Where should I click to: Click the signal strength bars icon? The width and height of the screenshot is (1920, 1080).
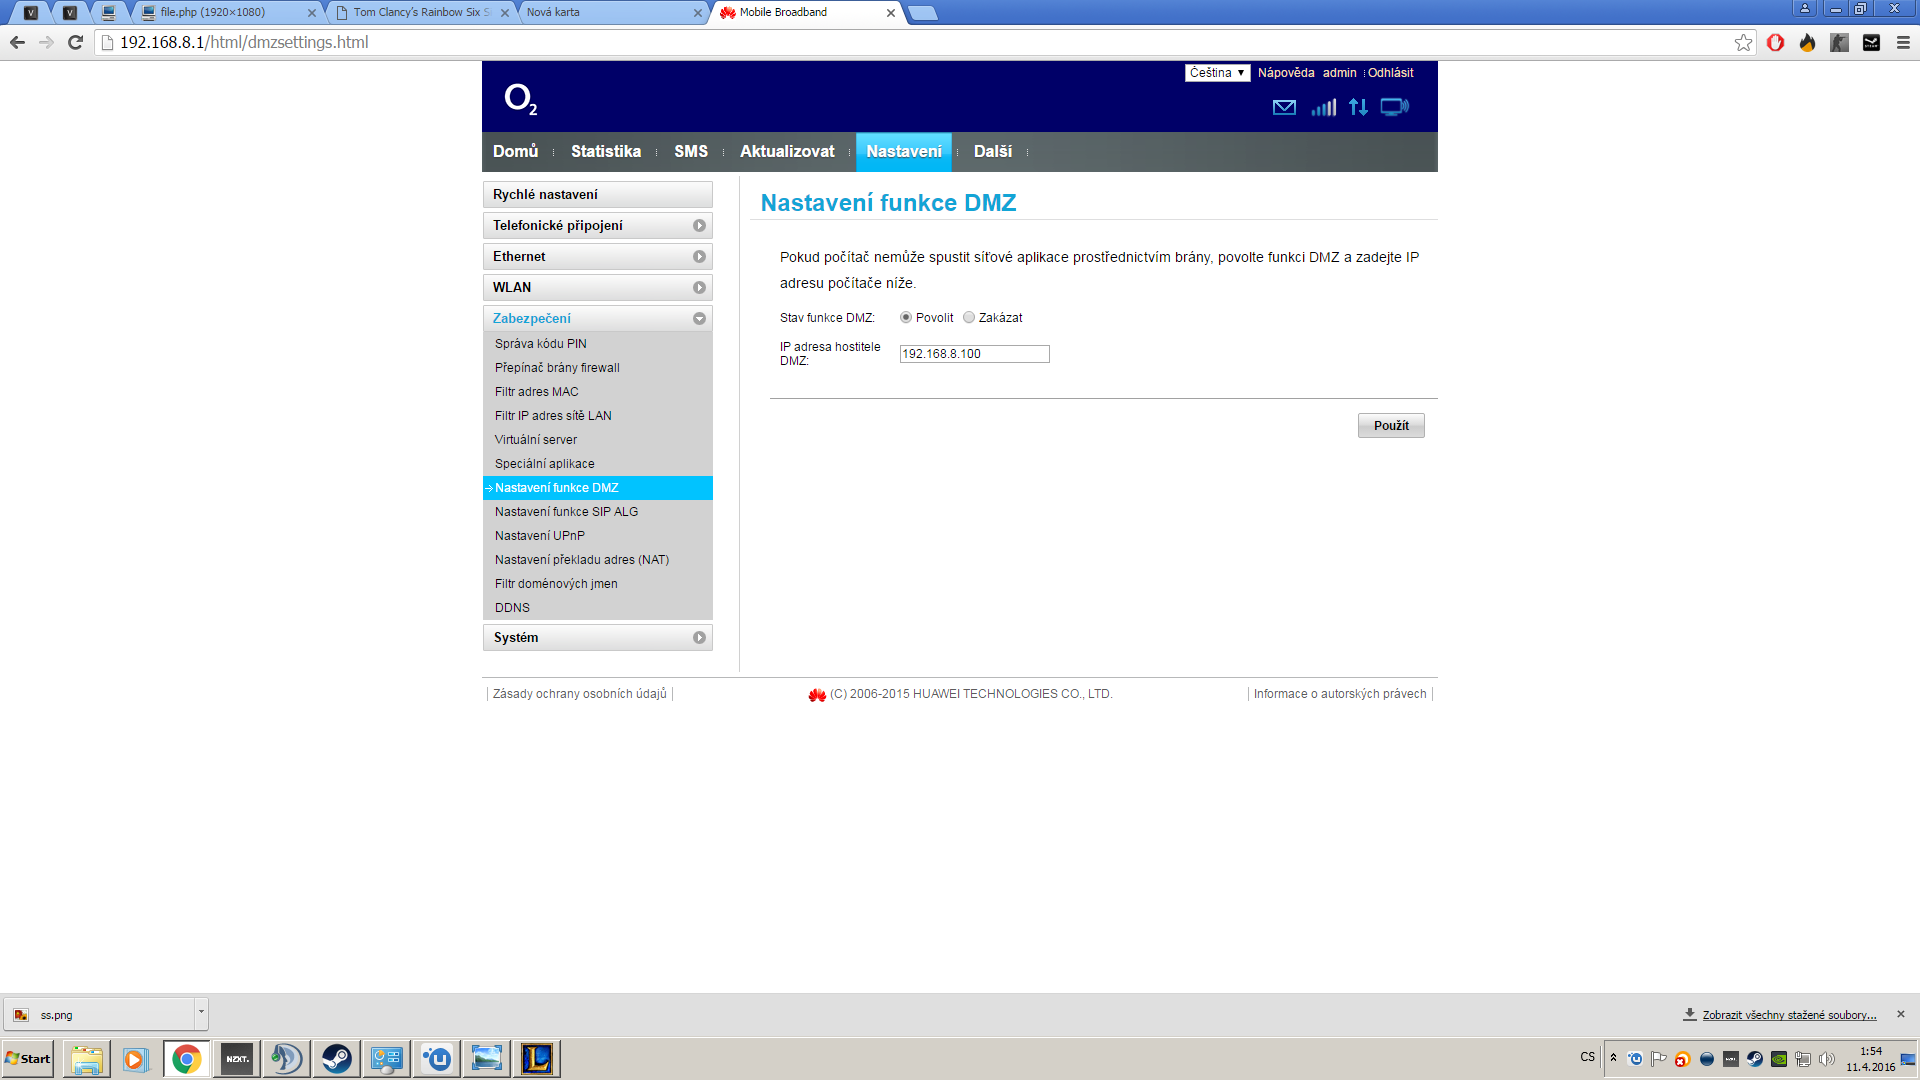click(1323, 107)
